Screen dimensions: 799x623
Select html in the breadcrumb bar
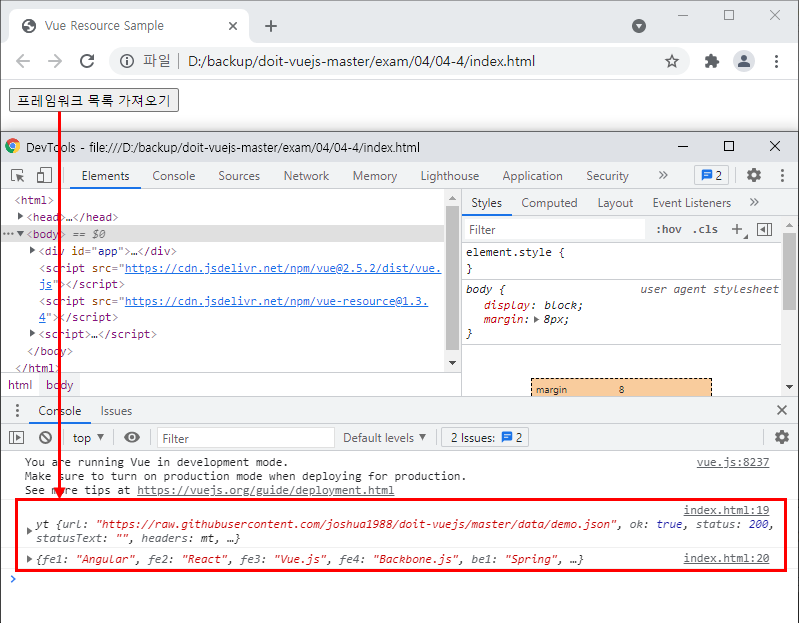pyautogui.click(x=20, y=385)
